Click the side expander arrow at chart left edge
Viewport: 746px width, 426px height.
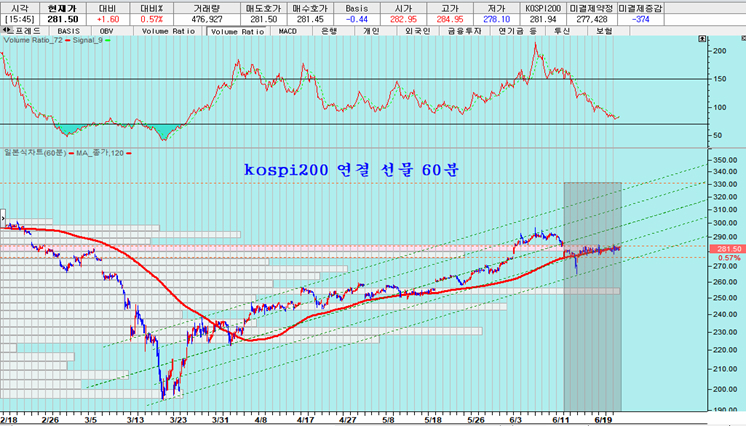click(x=3, y=218)
